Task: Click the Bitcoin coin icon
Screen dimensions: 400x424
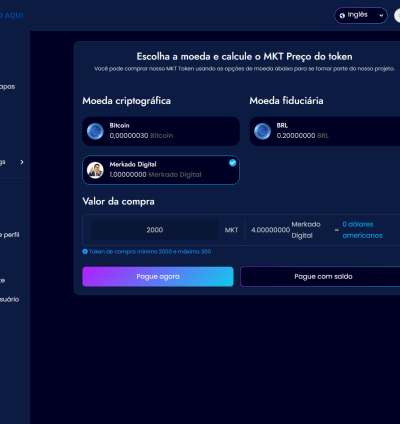Action: pos(95,131)
